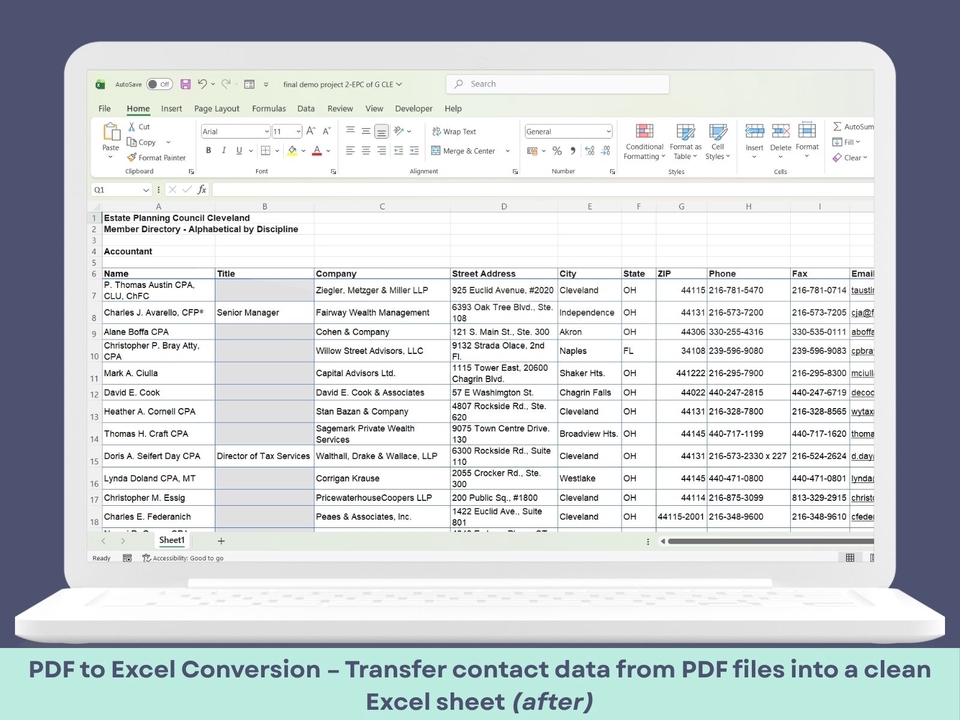Expand the Merge & Center dropdown arrow
The image size is (960, 720).
click(508, 151)
